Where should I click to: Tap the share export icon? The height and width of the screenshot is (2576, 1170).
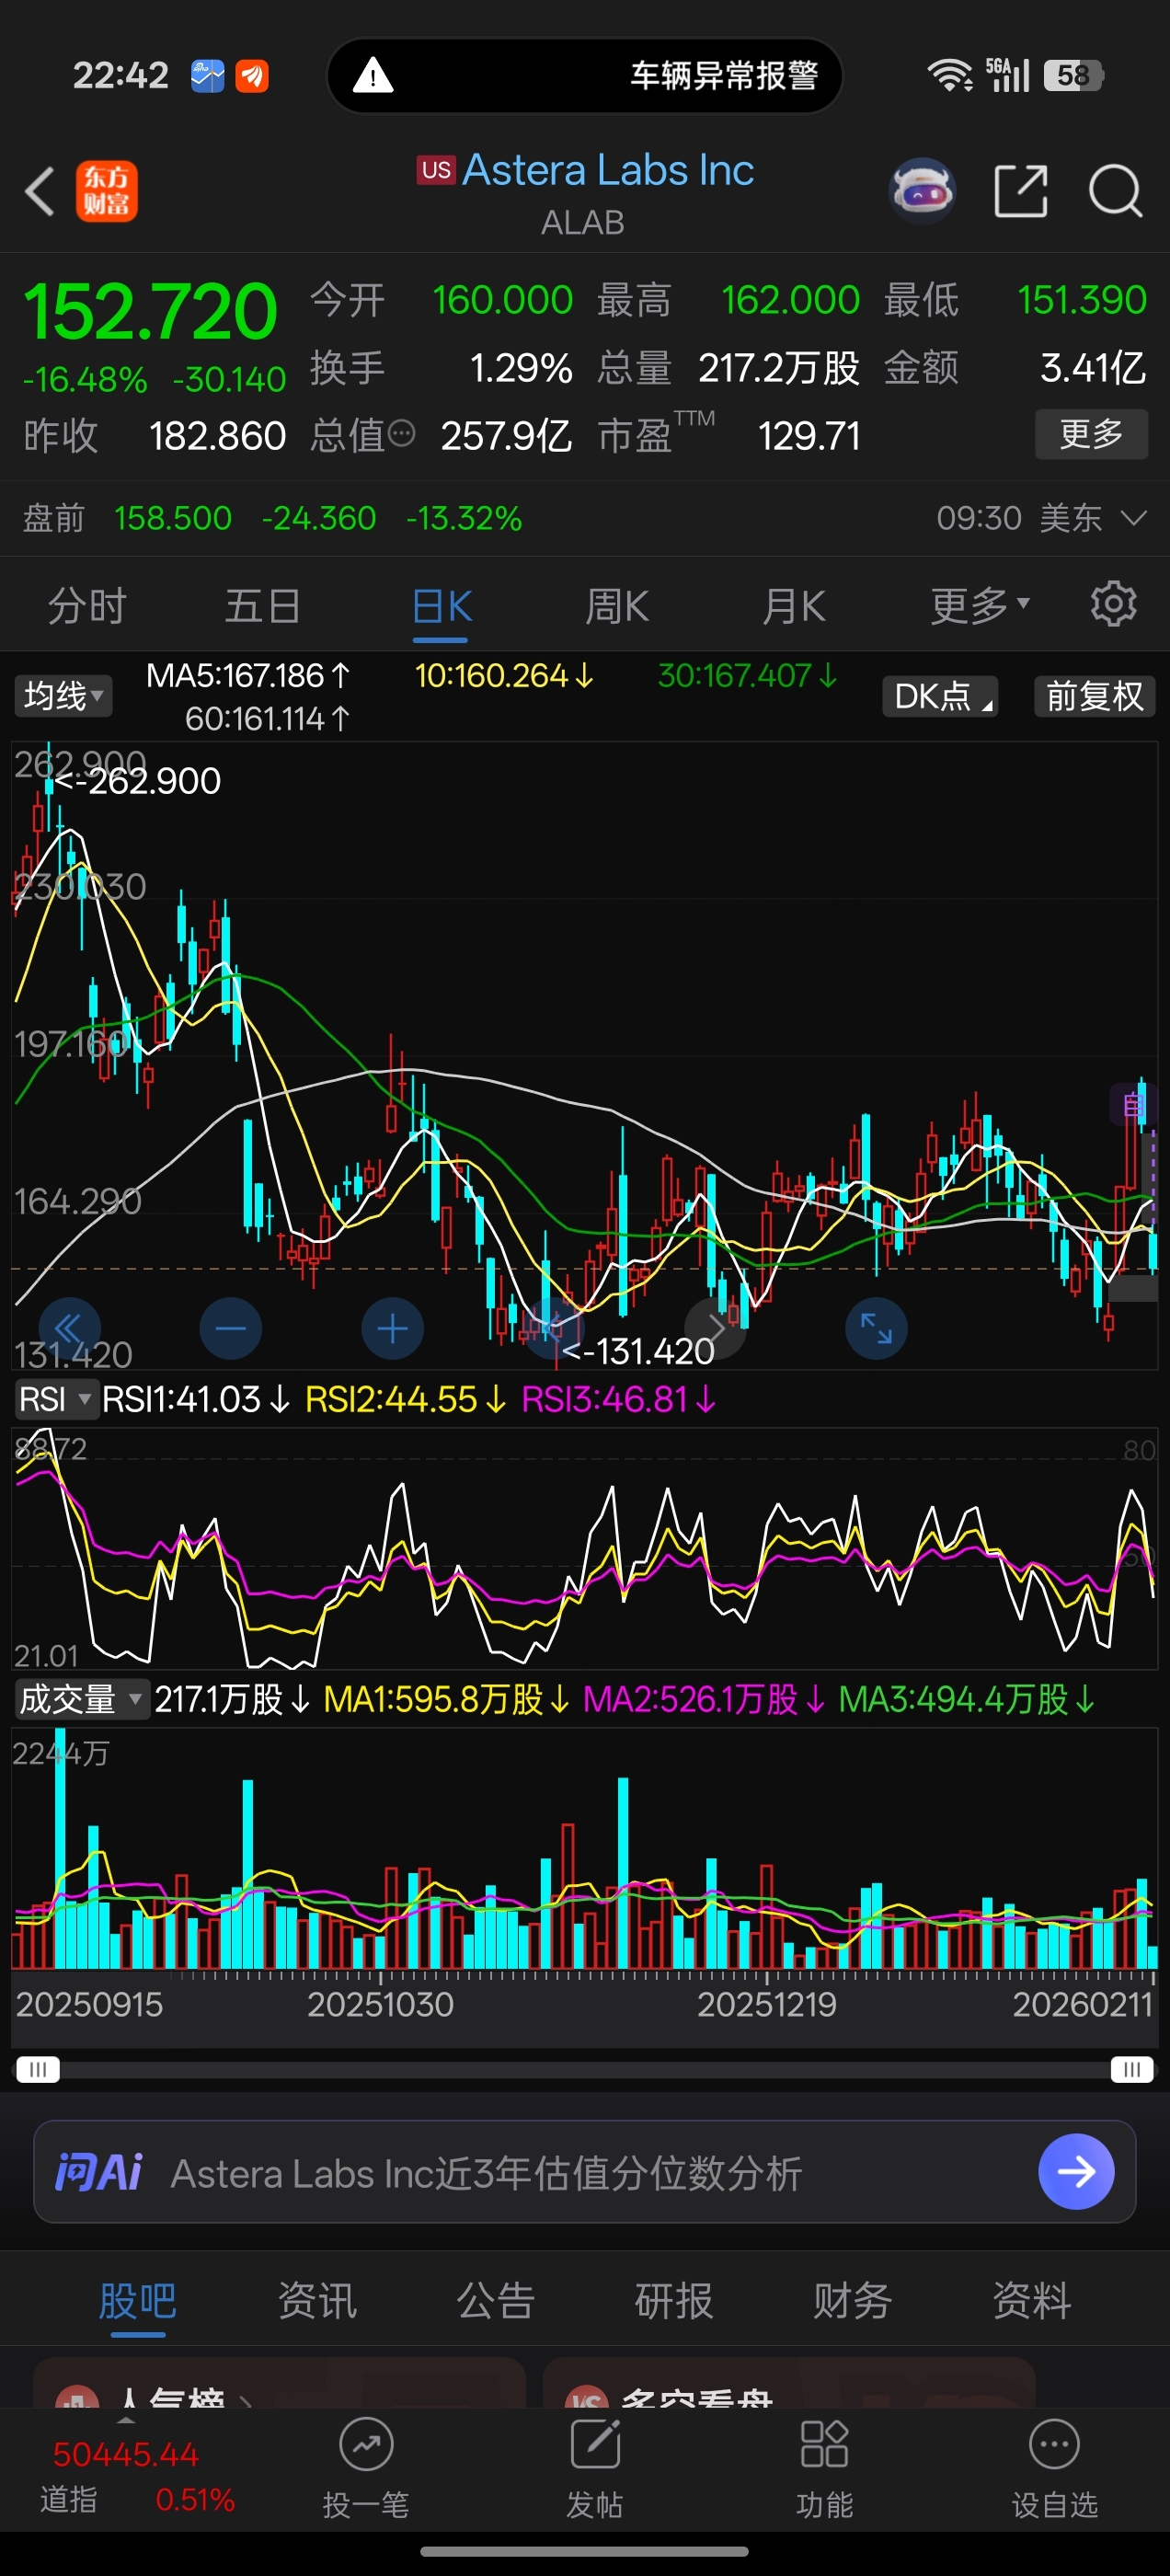[1021, 190]
